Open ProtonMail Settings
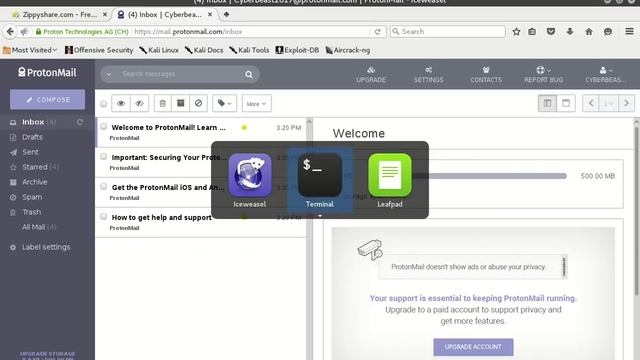Viewport: 640px width, 360px height. (428, 75)
